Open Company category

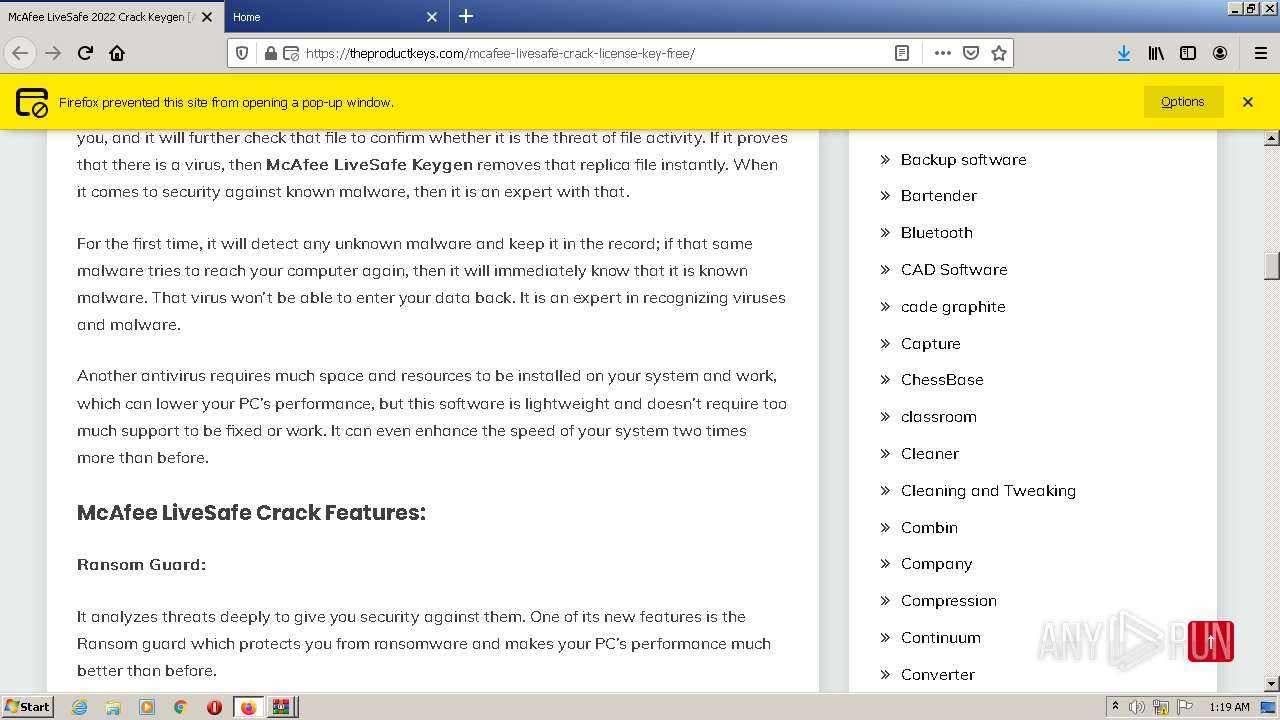click(936, 563)
